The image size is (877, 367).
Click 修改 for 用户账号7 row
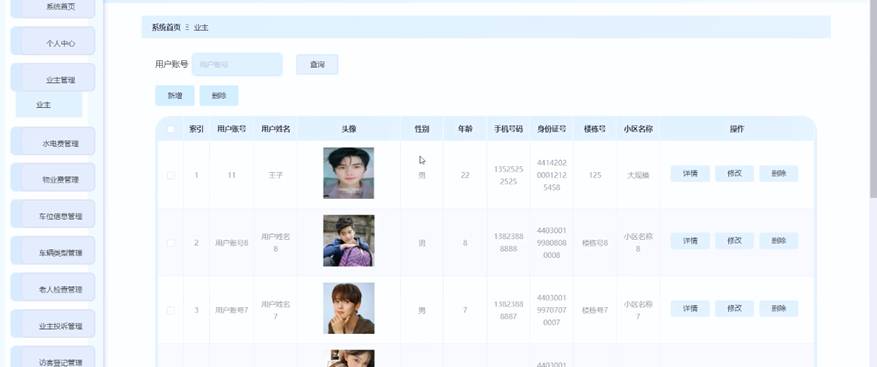point(734,308)
